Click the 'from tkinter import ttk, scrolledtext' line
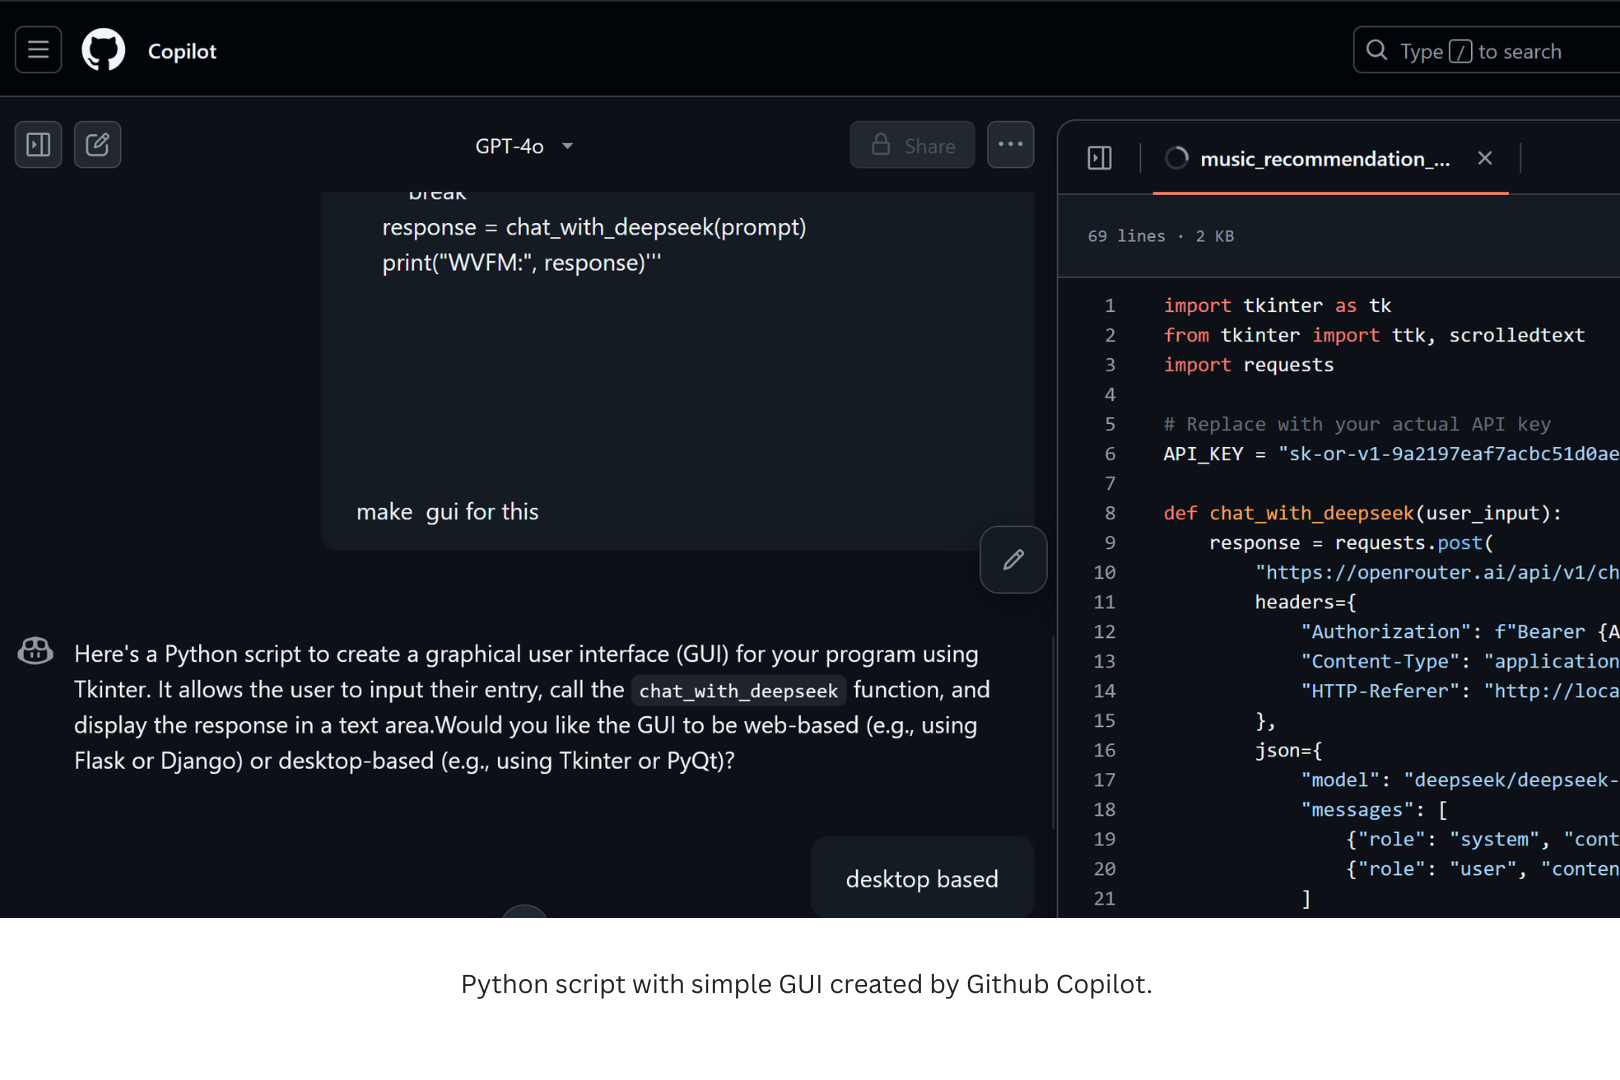Screen dimensions: 1620x1080 (1374, 335)
